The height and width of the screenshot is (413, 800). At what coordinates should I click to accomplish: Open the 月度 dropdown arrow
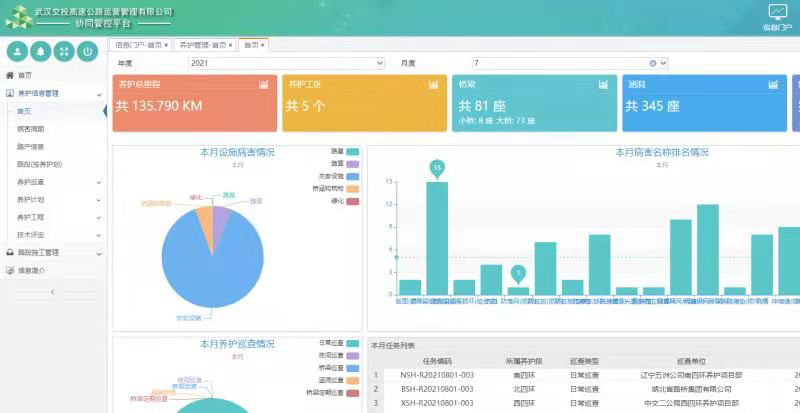coord(663,63)
